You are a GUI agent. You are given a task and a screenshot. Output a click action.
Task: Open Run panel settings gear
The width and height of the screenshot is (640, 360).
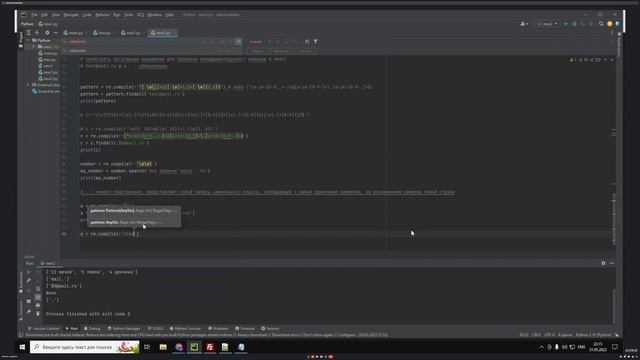pos(603,263)
